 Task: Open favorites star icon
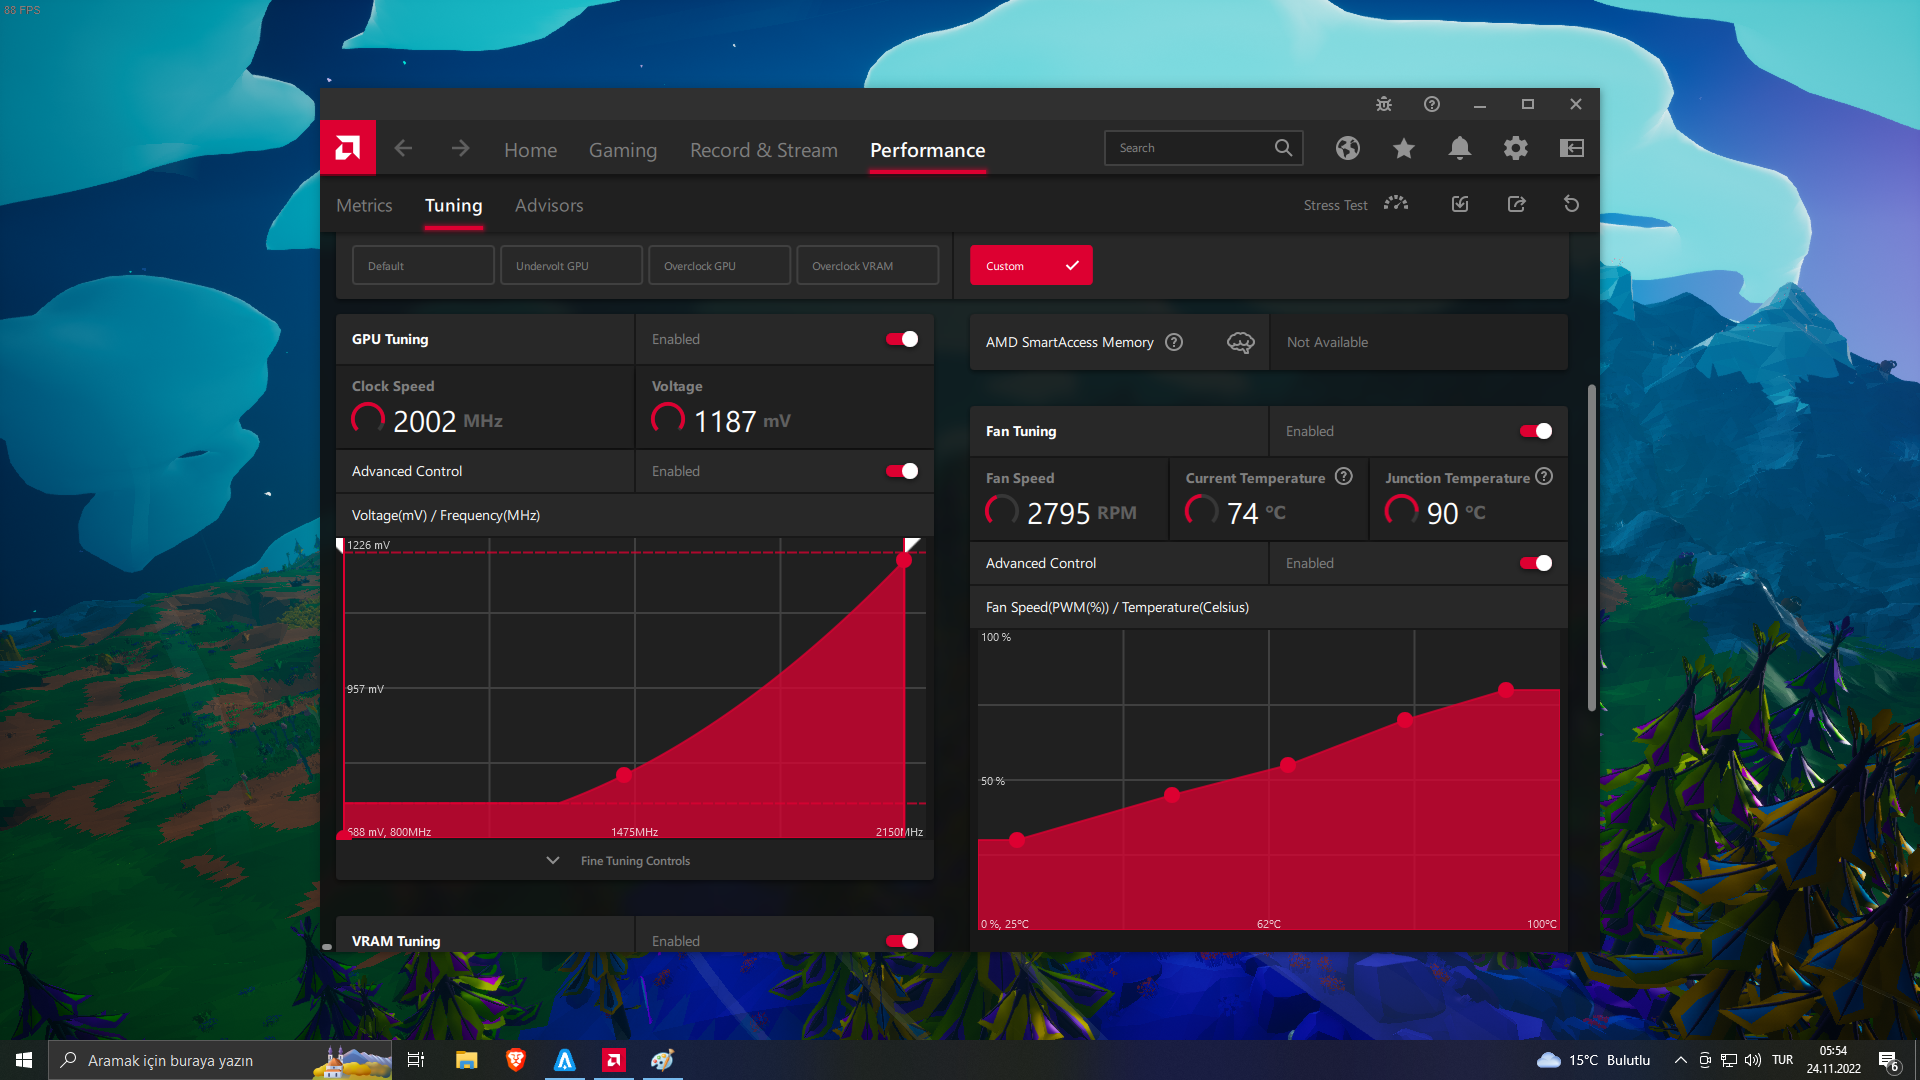click(1404, 148)
